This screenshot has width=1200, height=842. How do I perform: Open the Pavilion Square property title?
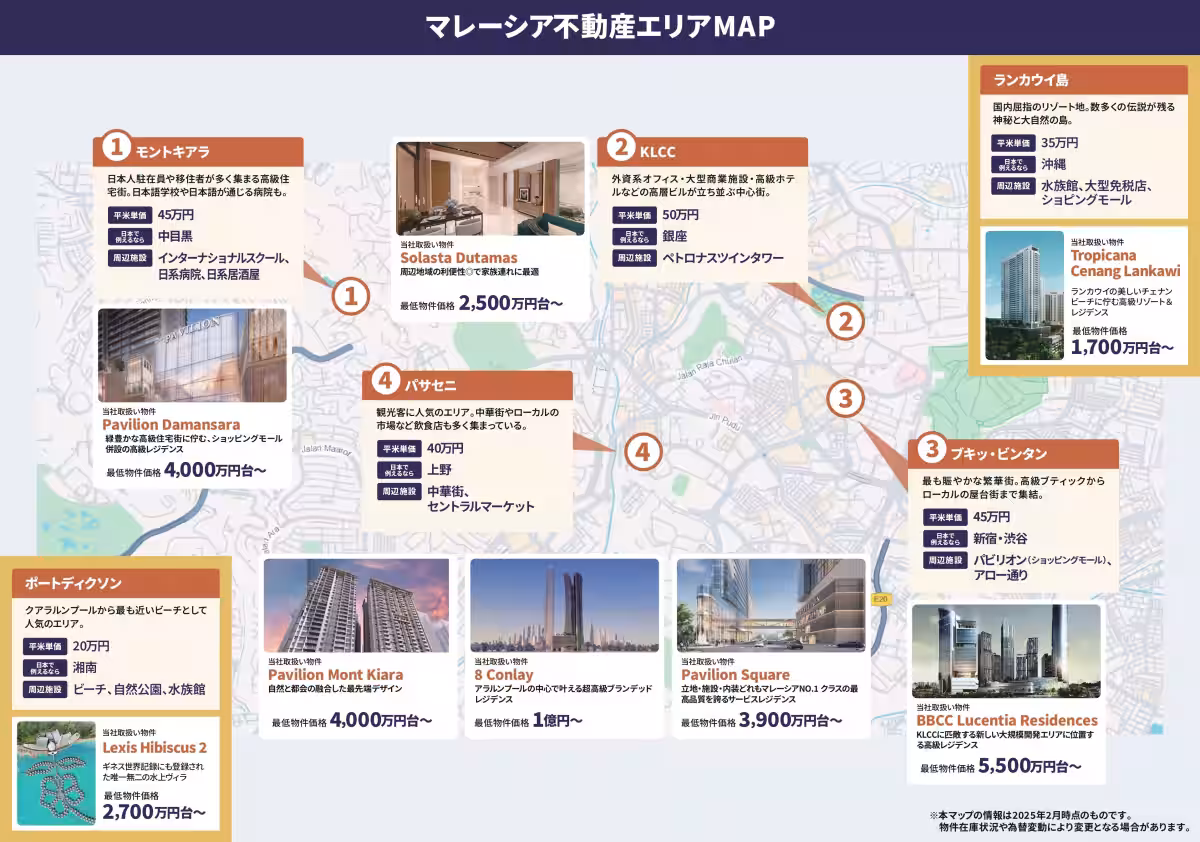735,675
